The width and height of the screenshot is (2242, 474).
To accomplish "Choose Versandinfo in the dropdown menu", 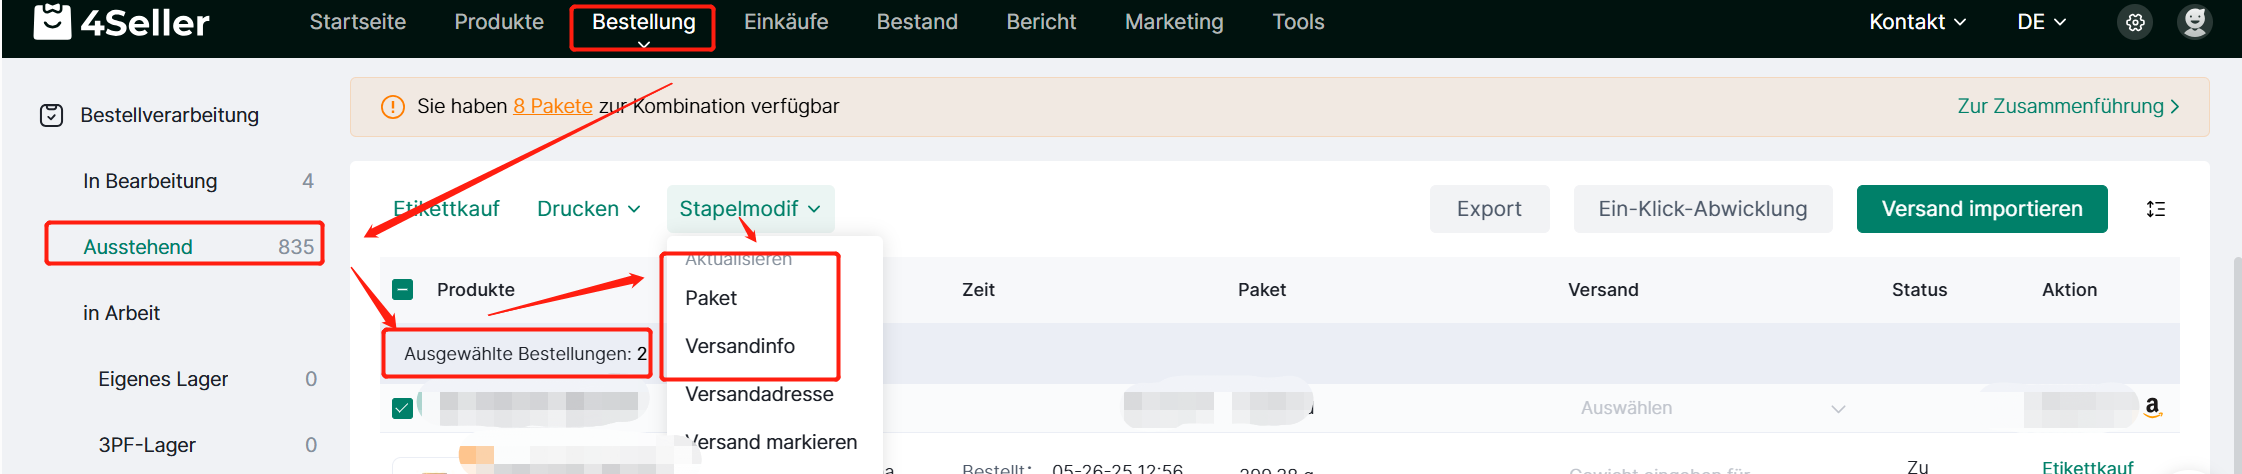I will pos(740,346).
